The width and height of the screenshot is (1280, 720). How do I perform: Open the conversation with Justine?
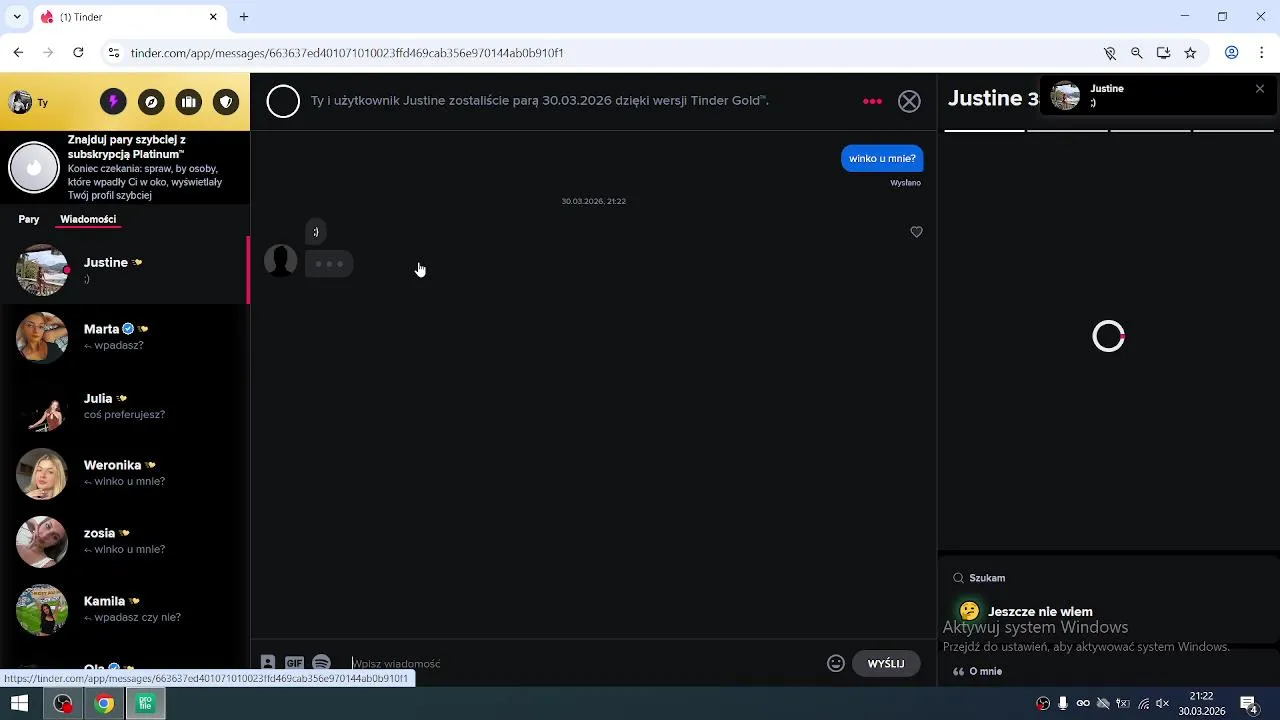click(125, 270)
